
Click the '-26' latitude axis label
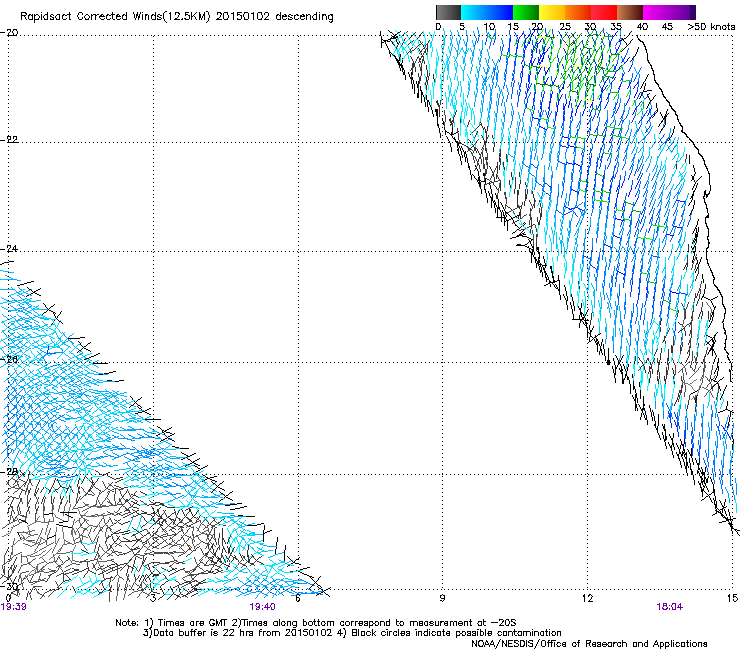9,360
